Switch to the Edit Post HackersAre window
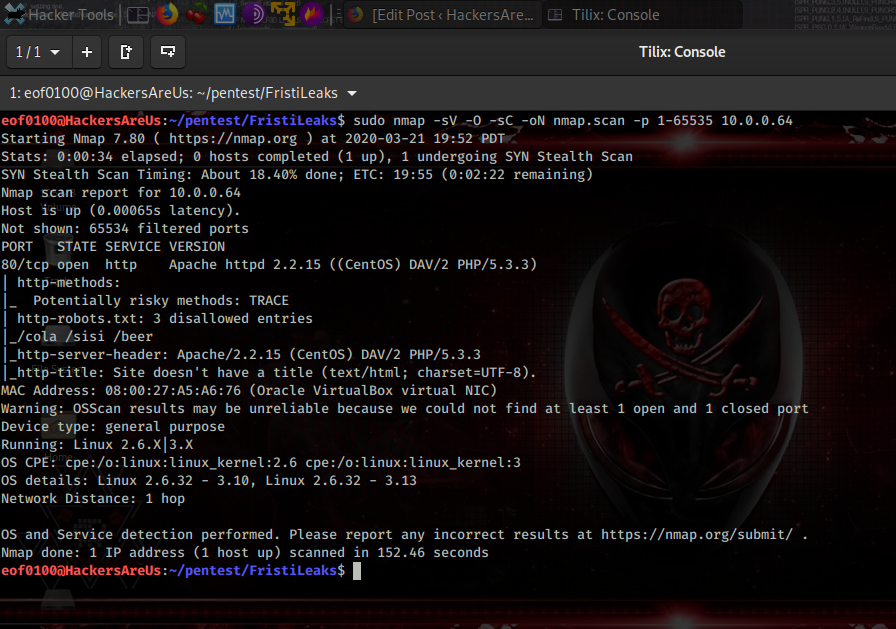 443,15
